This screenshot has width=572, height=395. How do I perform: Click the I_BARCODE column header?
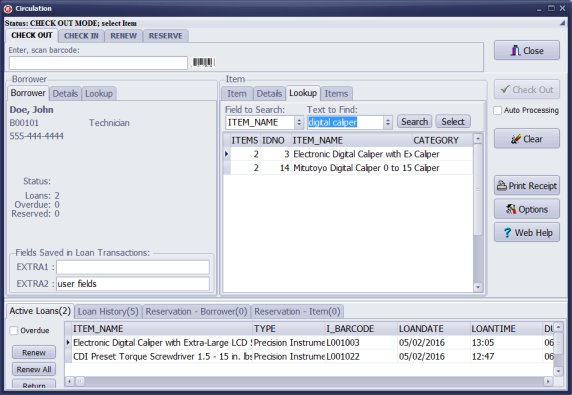pos(361,329)
